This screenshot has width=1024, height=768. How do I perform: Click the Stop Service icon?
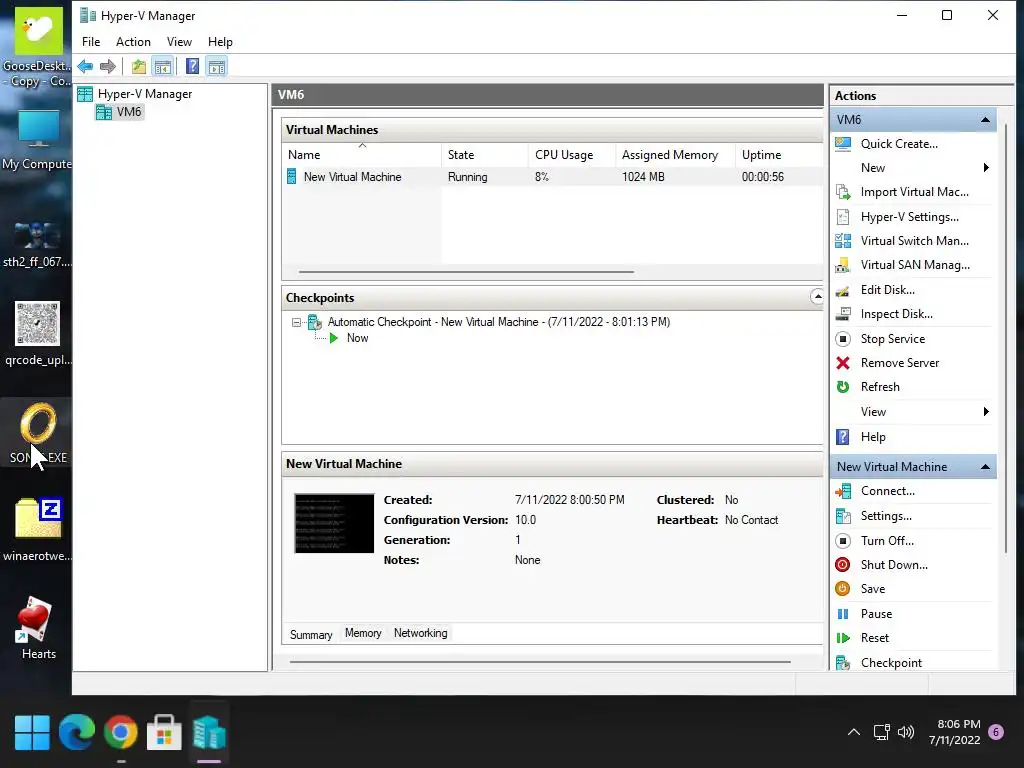tap(843, 339)
